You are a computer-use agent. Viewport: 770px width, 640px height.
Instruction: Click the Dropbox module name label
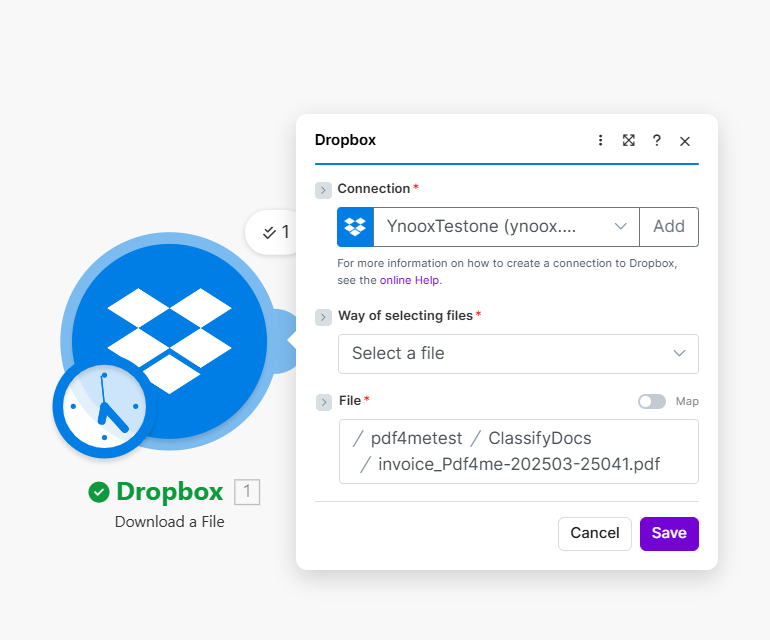[x=169, y=491]
